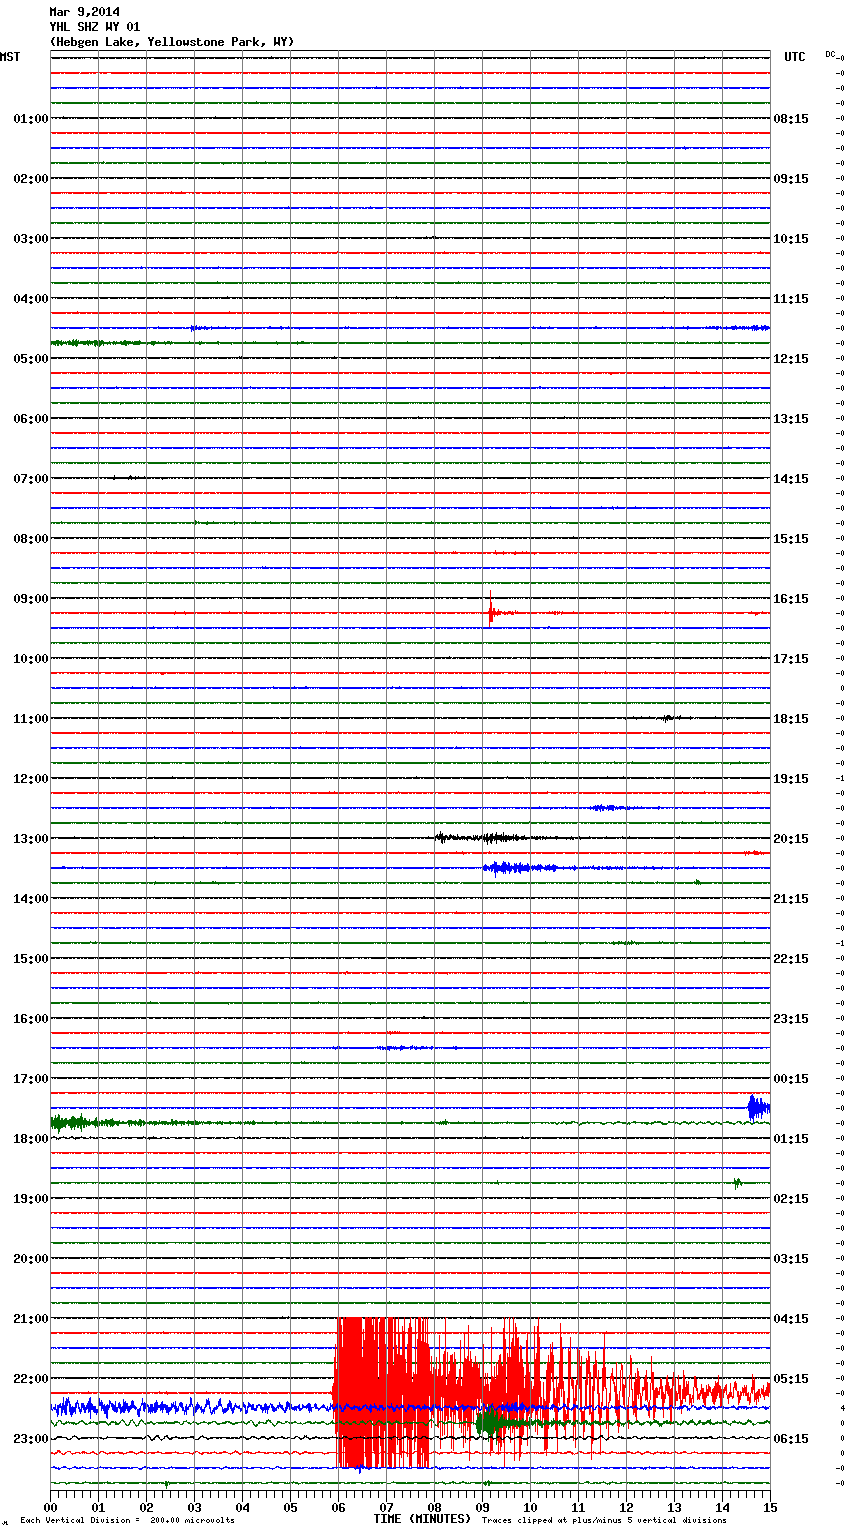Click the "TIME (MINUTES)" axis title

click(x=422, y=1519)
